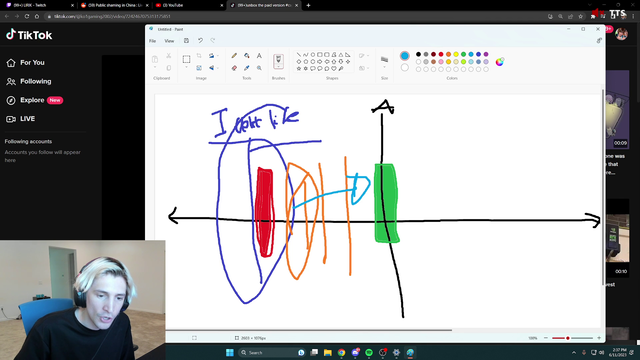Viewport: 640px width, 360px height.
Task: Open the Windows Start menu
Action: [x=230, y=352]
